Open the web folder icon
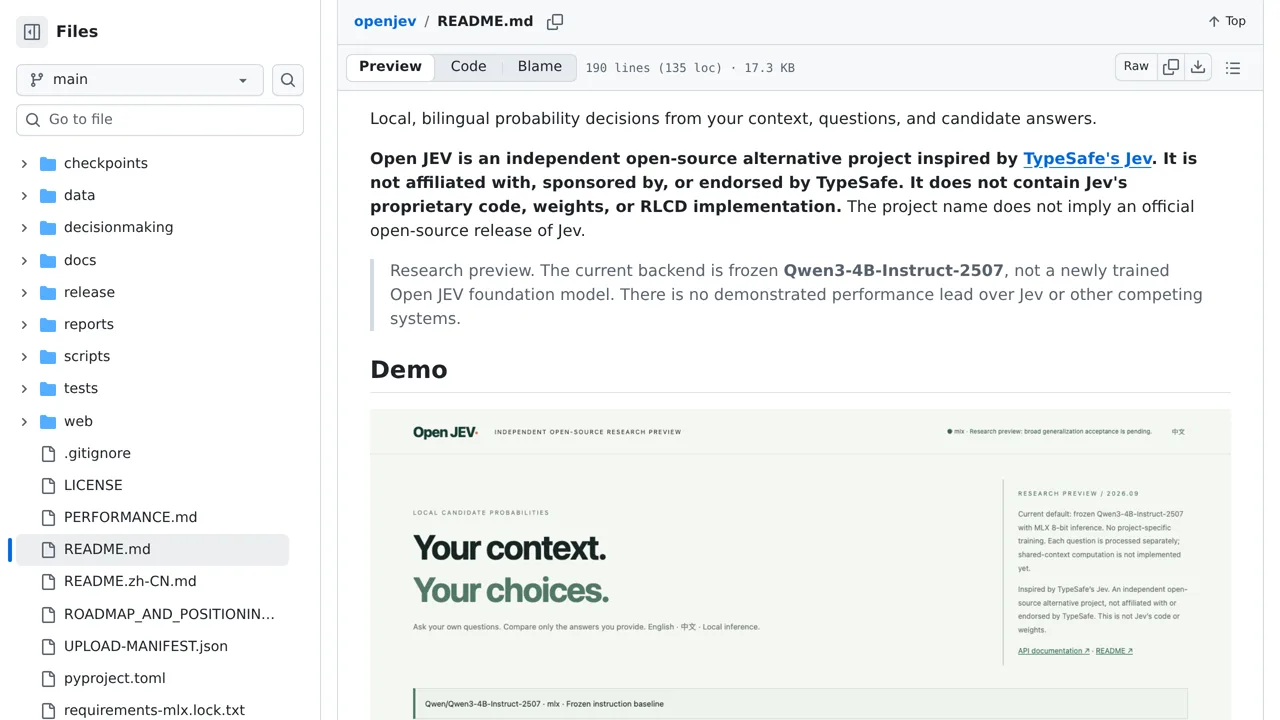 click(x=48, y=421)
